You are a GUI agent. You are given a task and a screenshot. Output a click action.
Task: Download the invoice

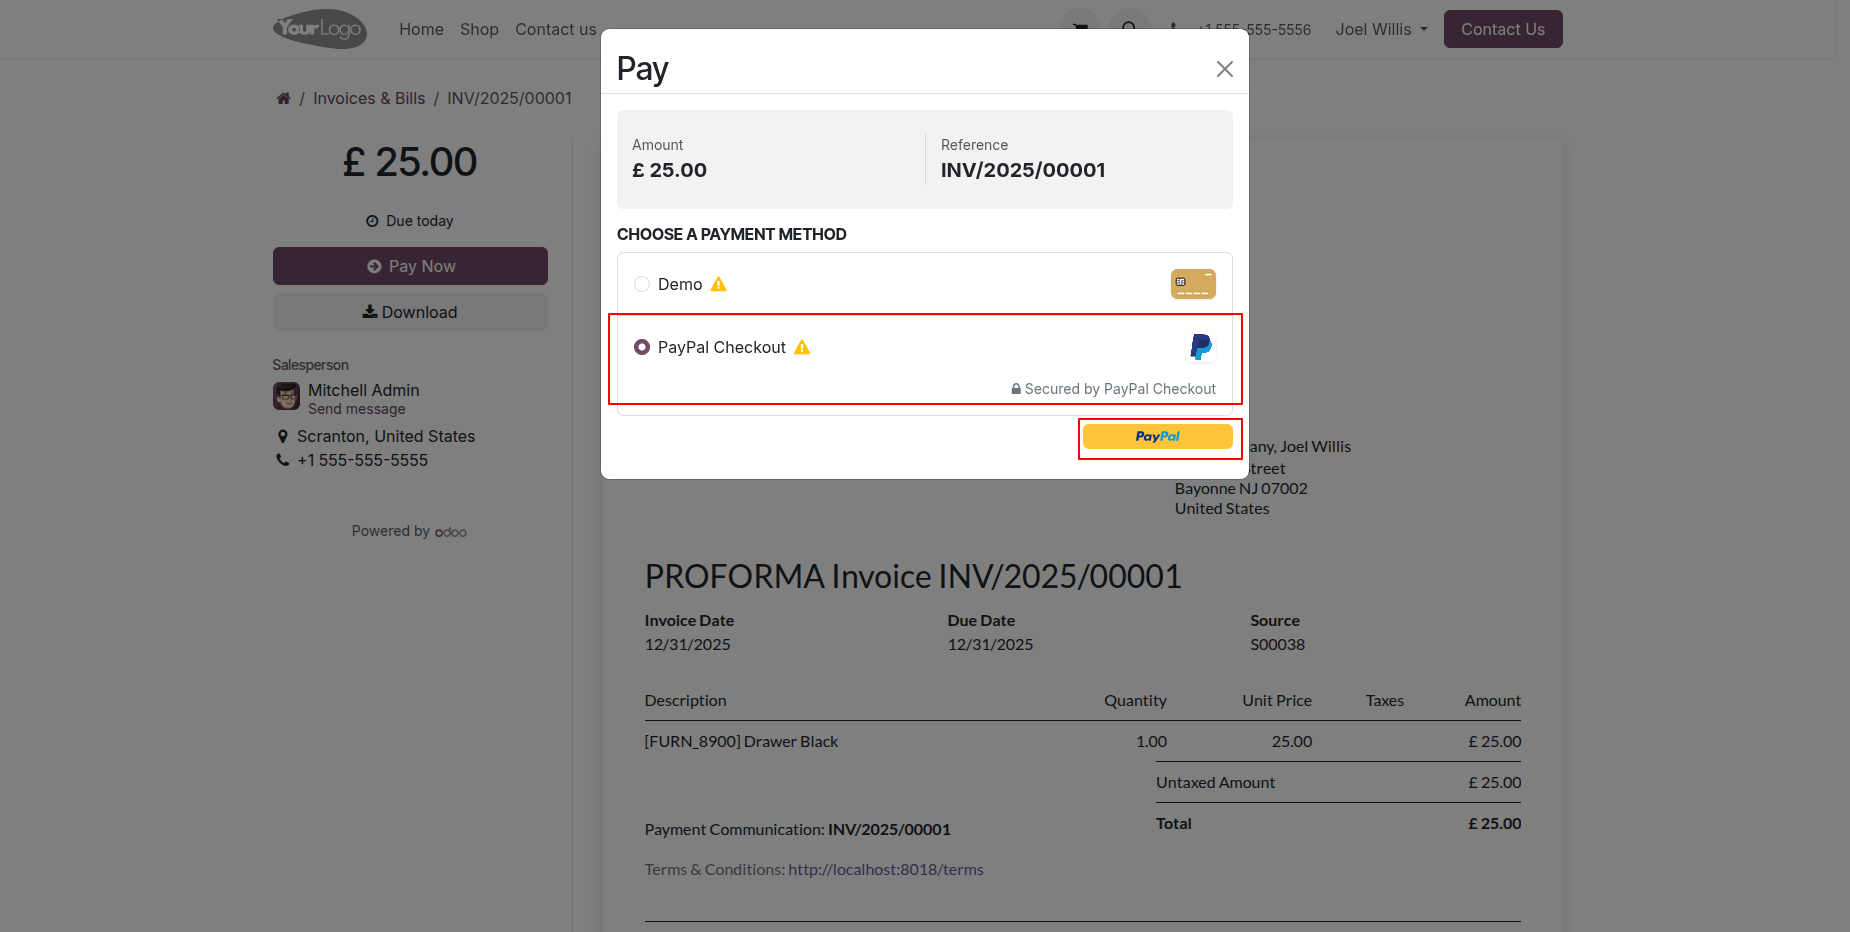410,312
